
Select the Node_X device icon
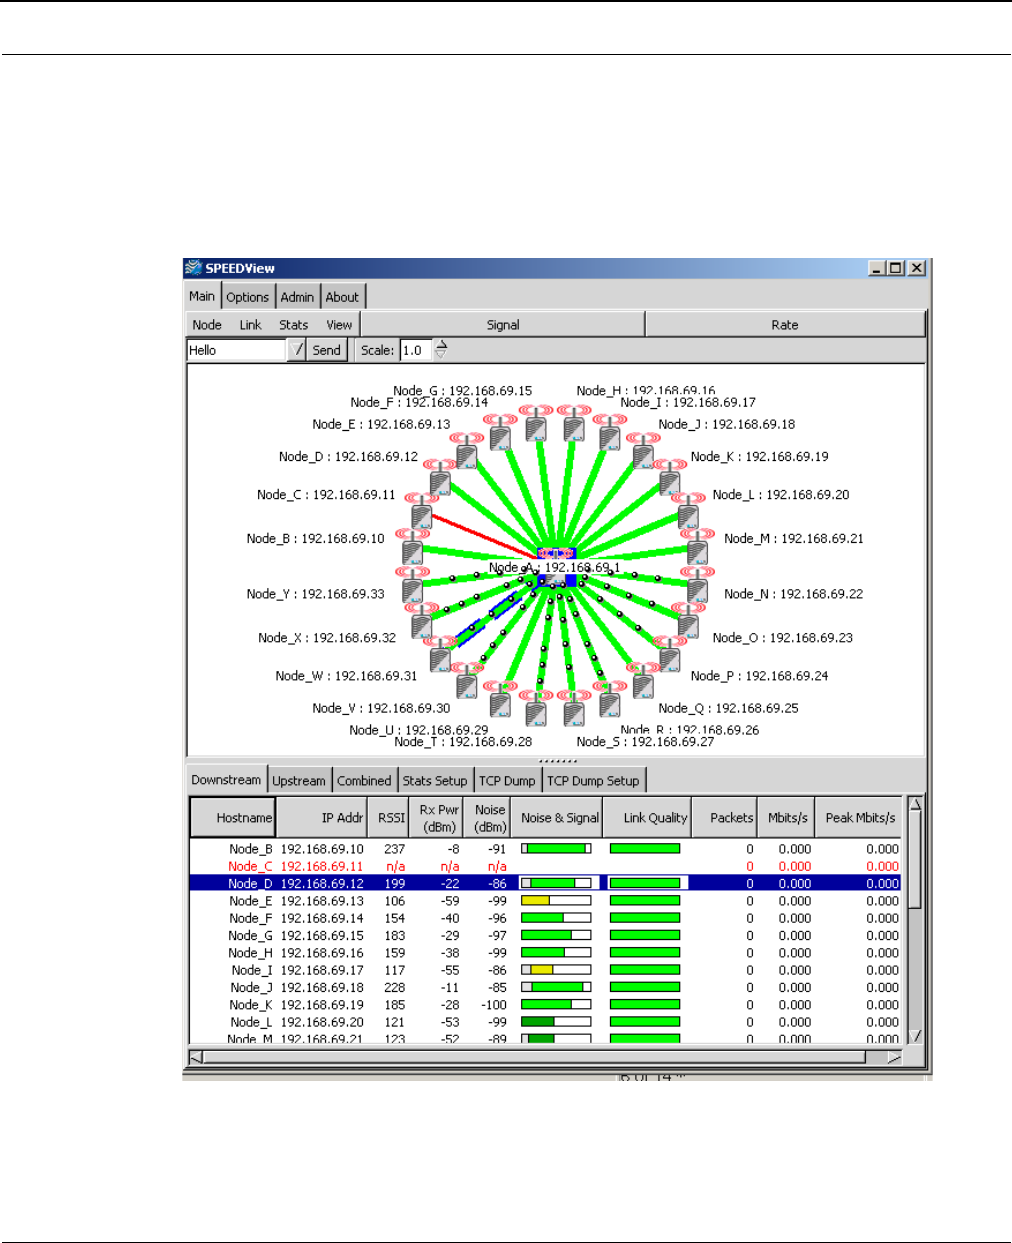421,621
